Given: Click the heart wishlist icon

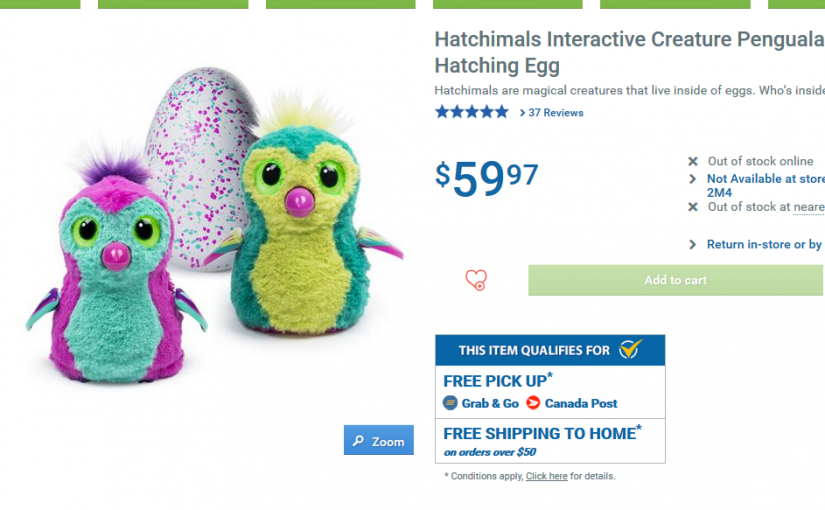Looking at the screenshot, I should (476, 280).
